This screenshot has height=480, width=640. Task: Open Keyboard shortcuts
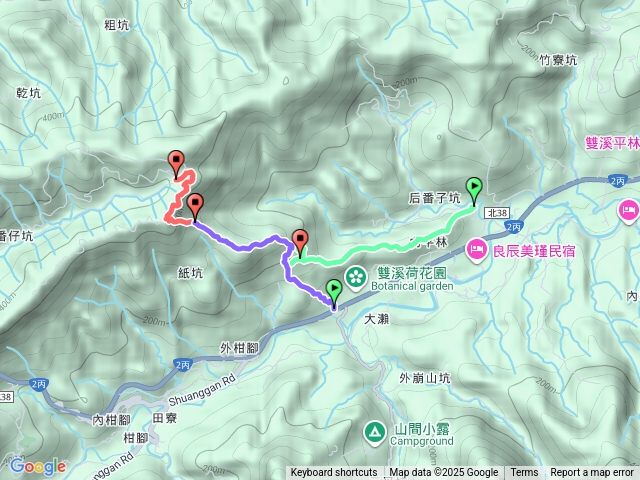(x=334, y=473)
